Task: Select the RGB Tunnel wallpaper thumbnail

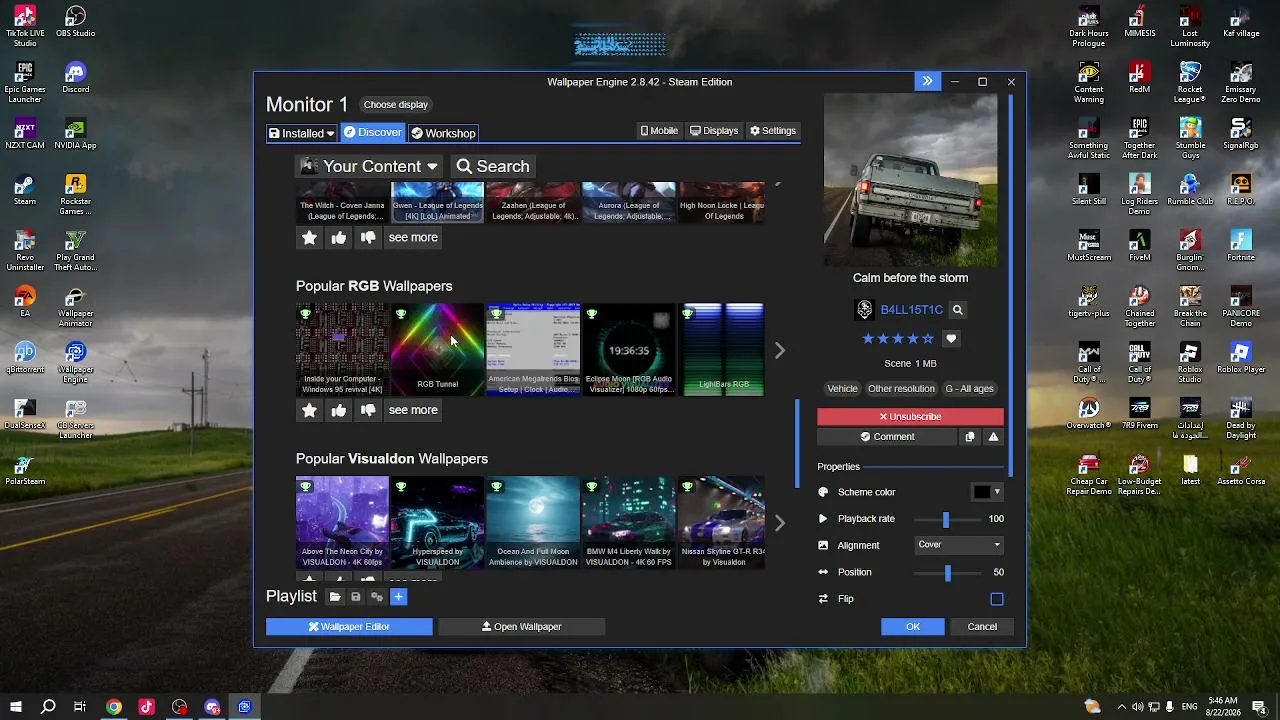Action: point(438,350)
